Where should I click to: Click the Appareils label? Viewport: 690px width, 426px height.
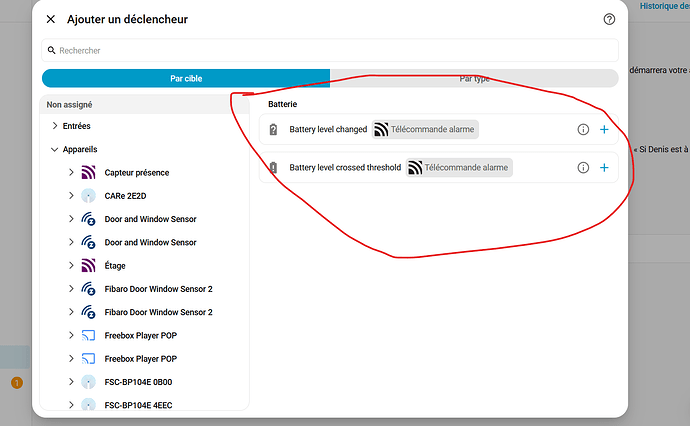(80, 149)
